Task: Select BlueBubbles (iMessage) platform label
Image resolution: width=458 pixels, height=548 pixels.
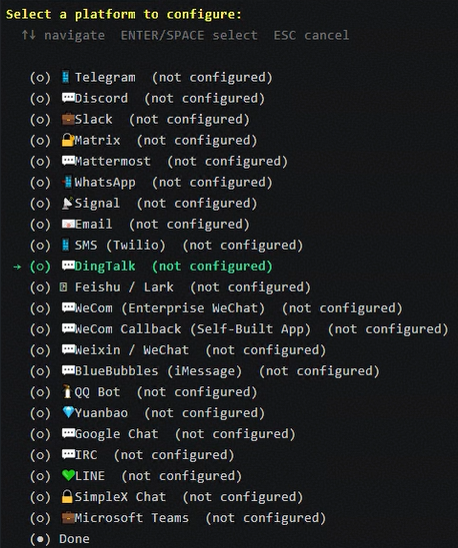Action: click(158, 371)
